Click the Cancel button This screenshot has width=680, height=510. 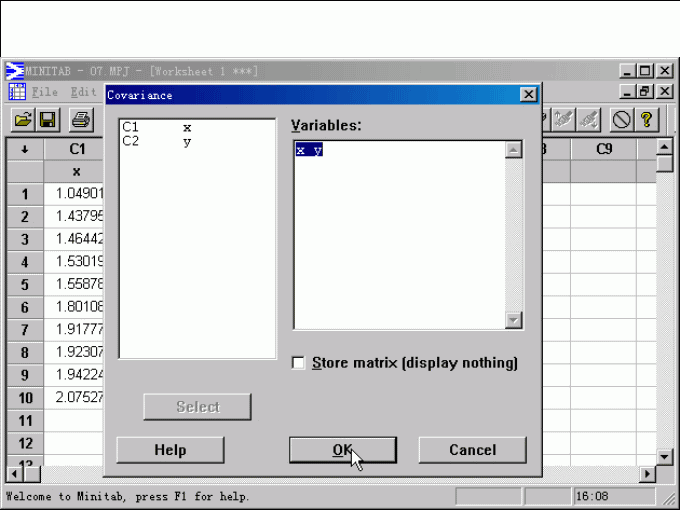472,450
